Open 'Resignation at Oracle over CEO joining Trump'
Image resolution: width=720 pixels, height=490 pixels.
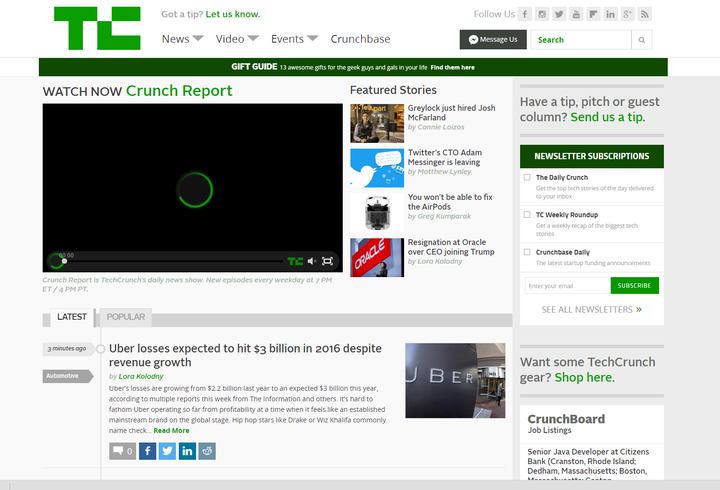tap(451, 247)
